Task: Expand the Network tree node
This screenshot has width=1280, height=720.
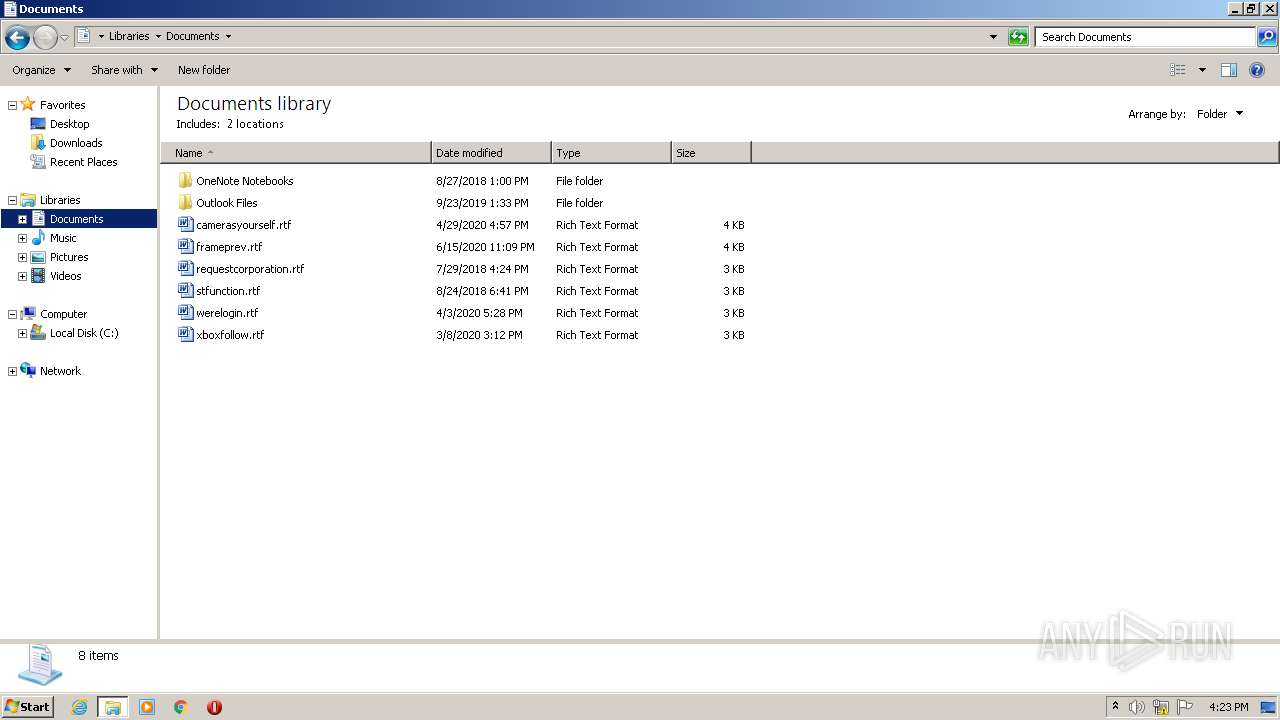Action: click(12, 371)
